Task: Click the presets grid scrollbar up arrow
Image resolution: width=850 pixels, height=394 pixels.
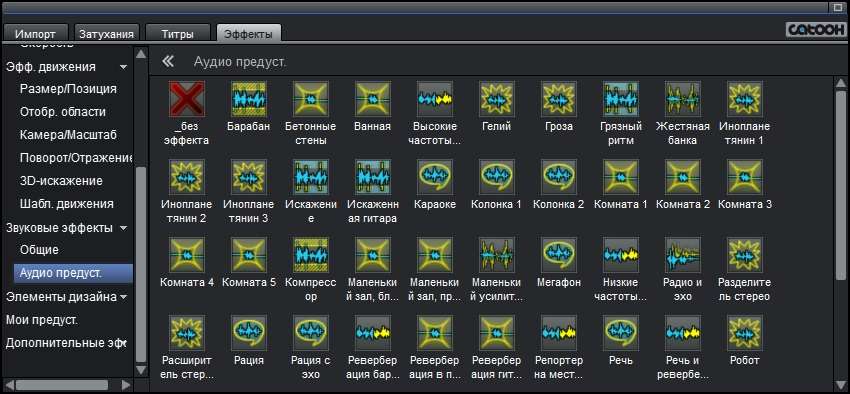Action: [x=841, y=83]
